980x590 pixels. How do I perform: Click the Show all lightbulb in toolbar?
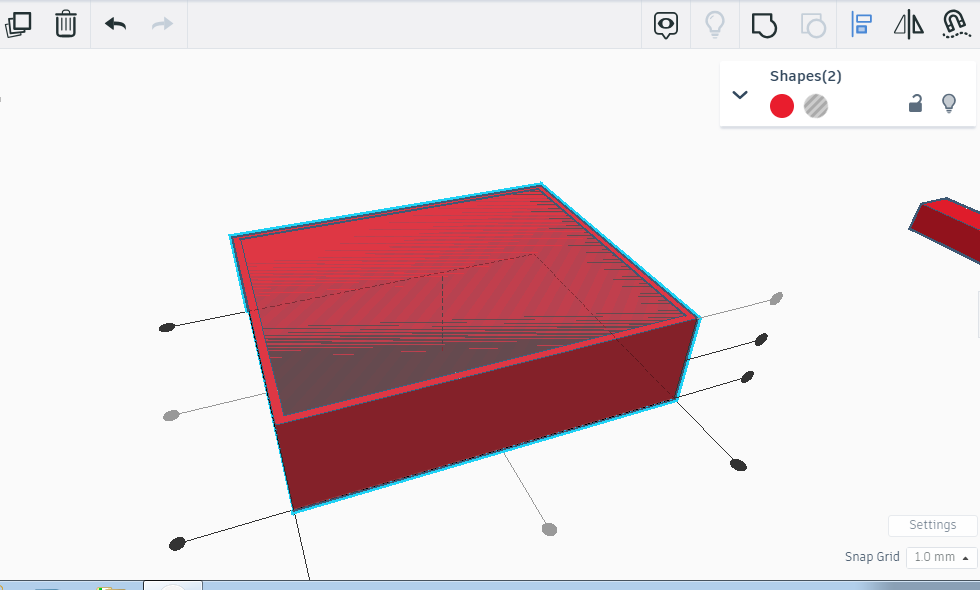pyautogui.click(x=715, y=24)
